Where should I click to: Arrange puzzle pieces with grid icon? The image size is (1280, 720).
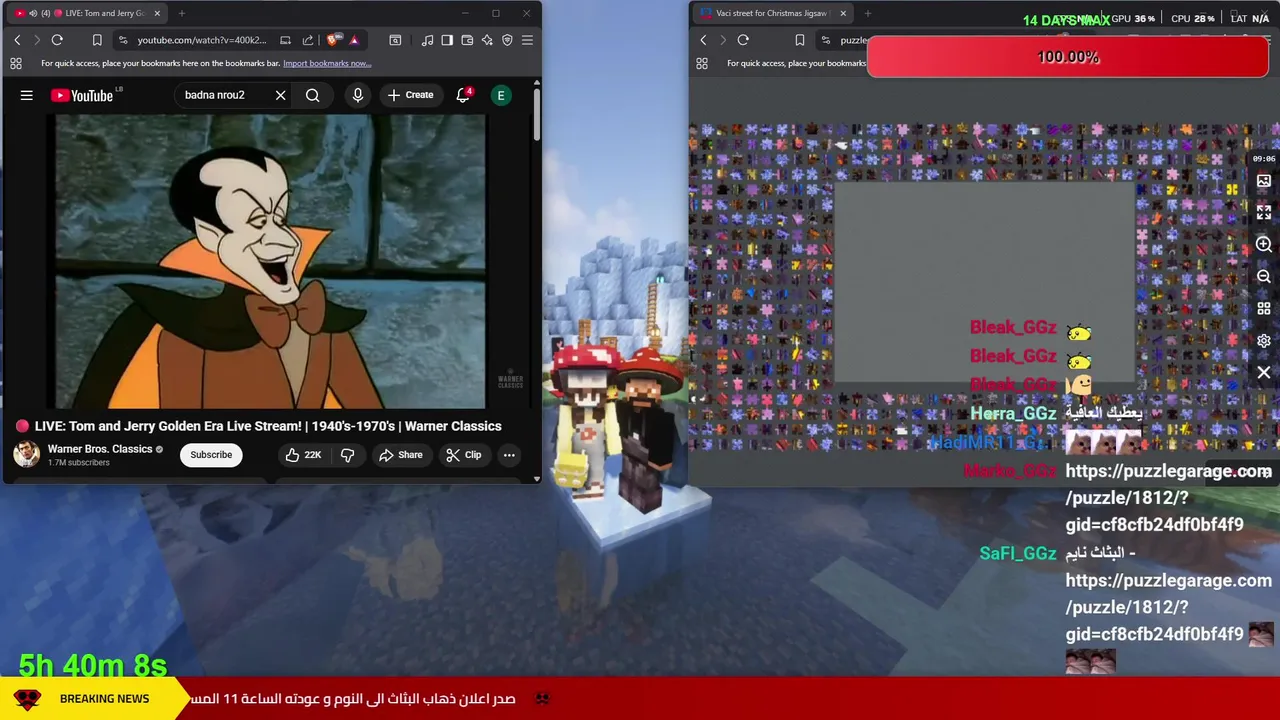pyautogui.click(x=1264, y=309)
